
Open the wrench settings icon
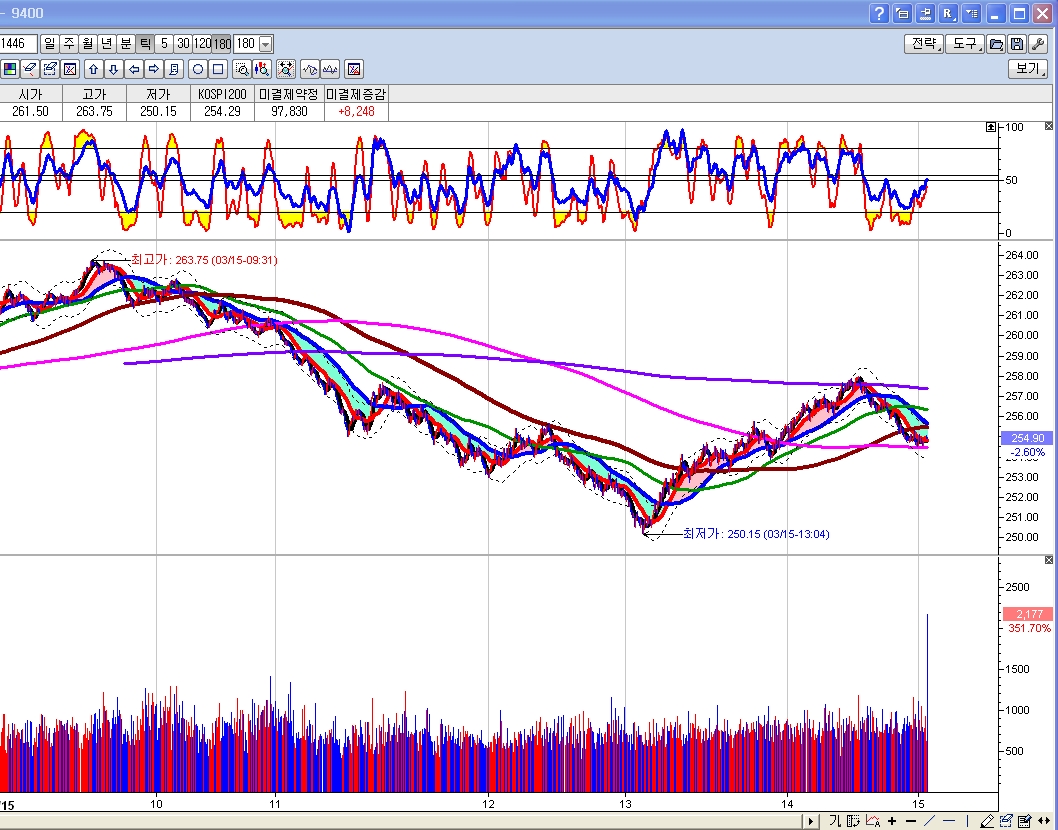coord(1038,44)
